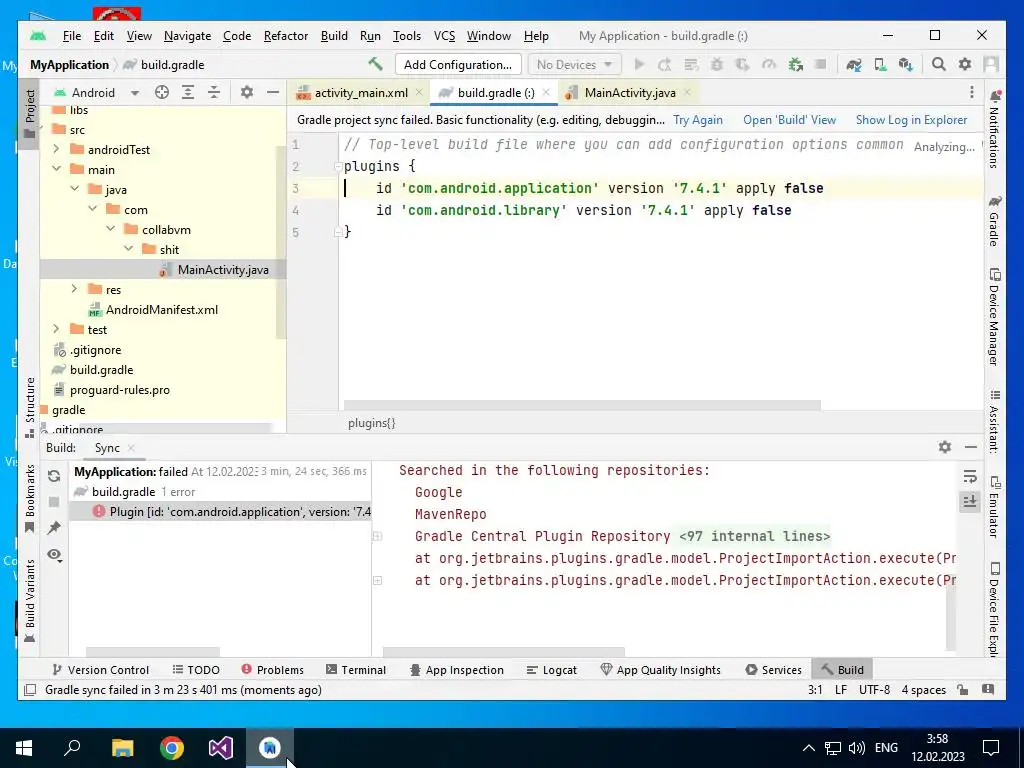Click the Build panel settings gear
Screen dimensions: 1024x768
(944, 447)
